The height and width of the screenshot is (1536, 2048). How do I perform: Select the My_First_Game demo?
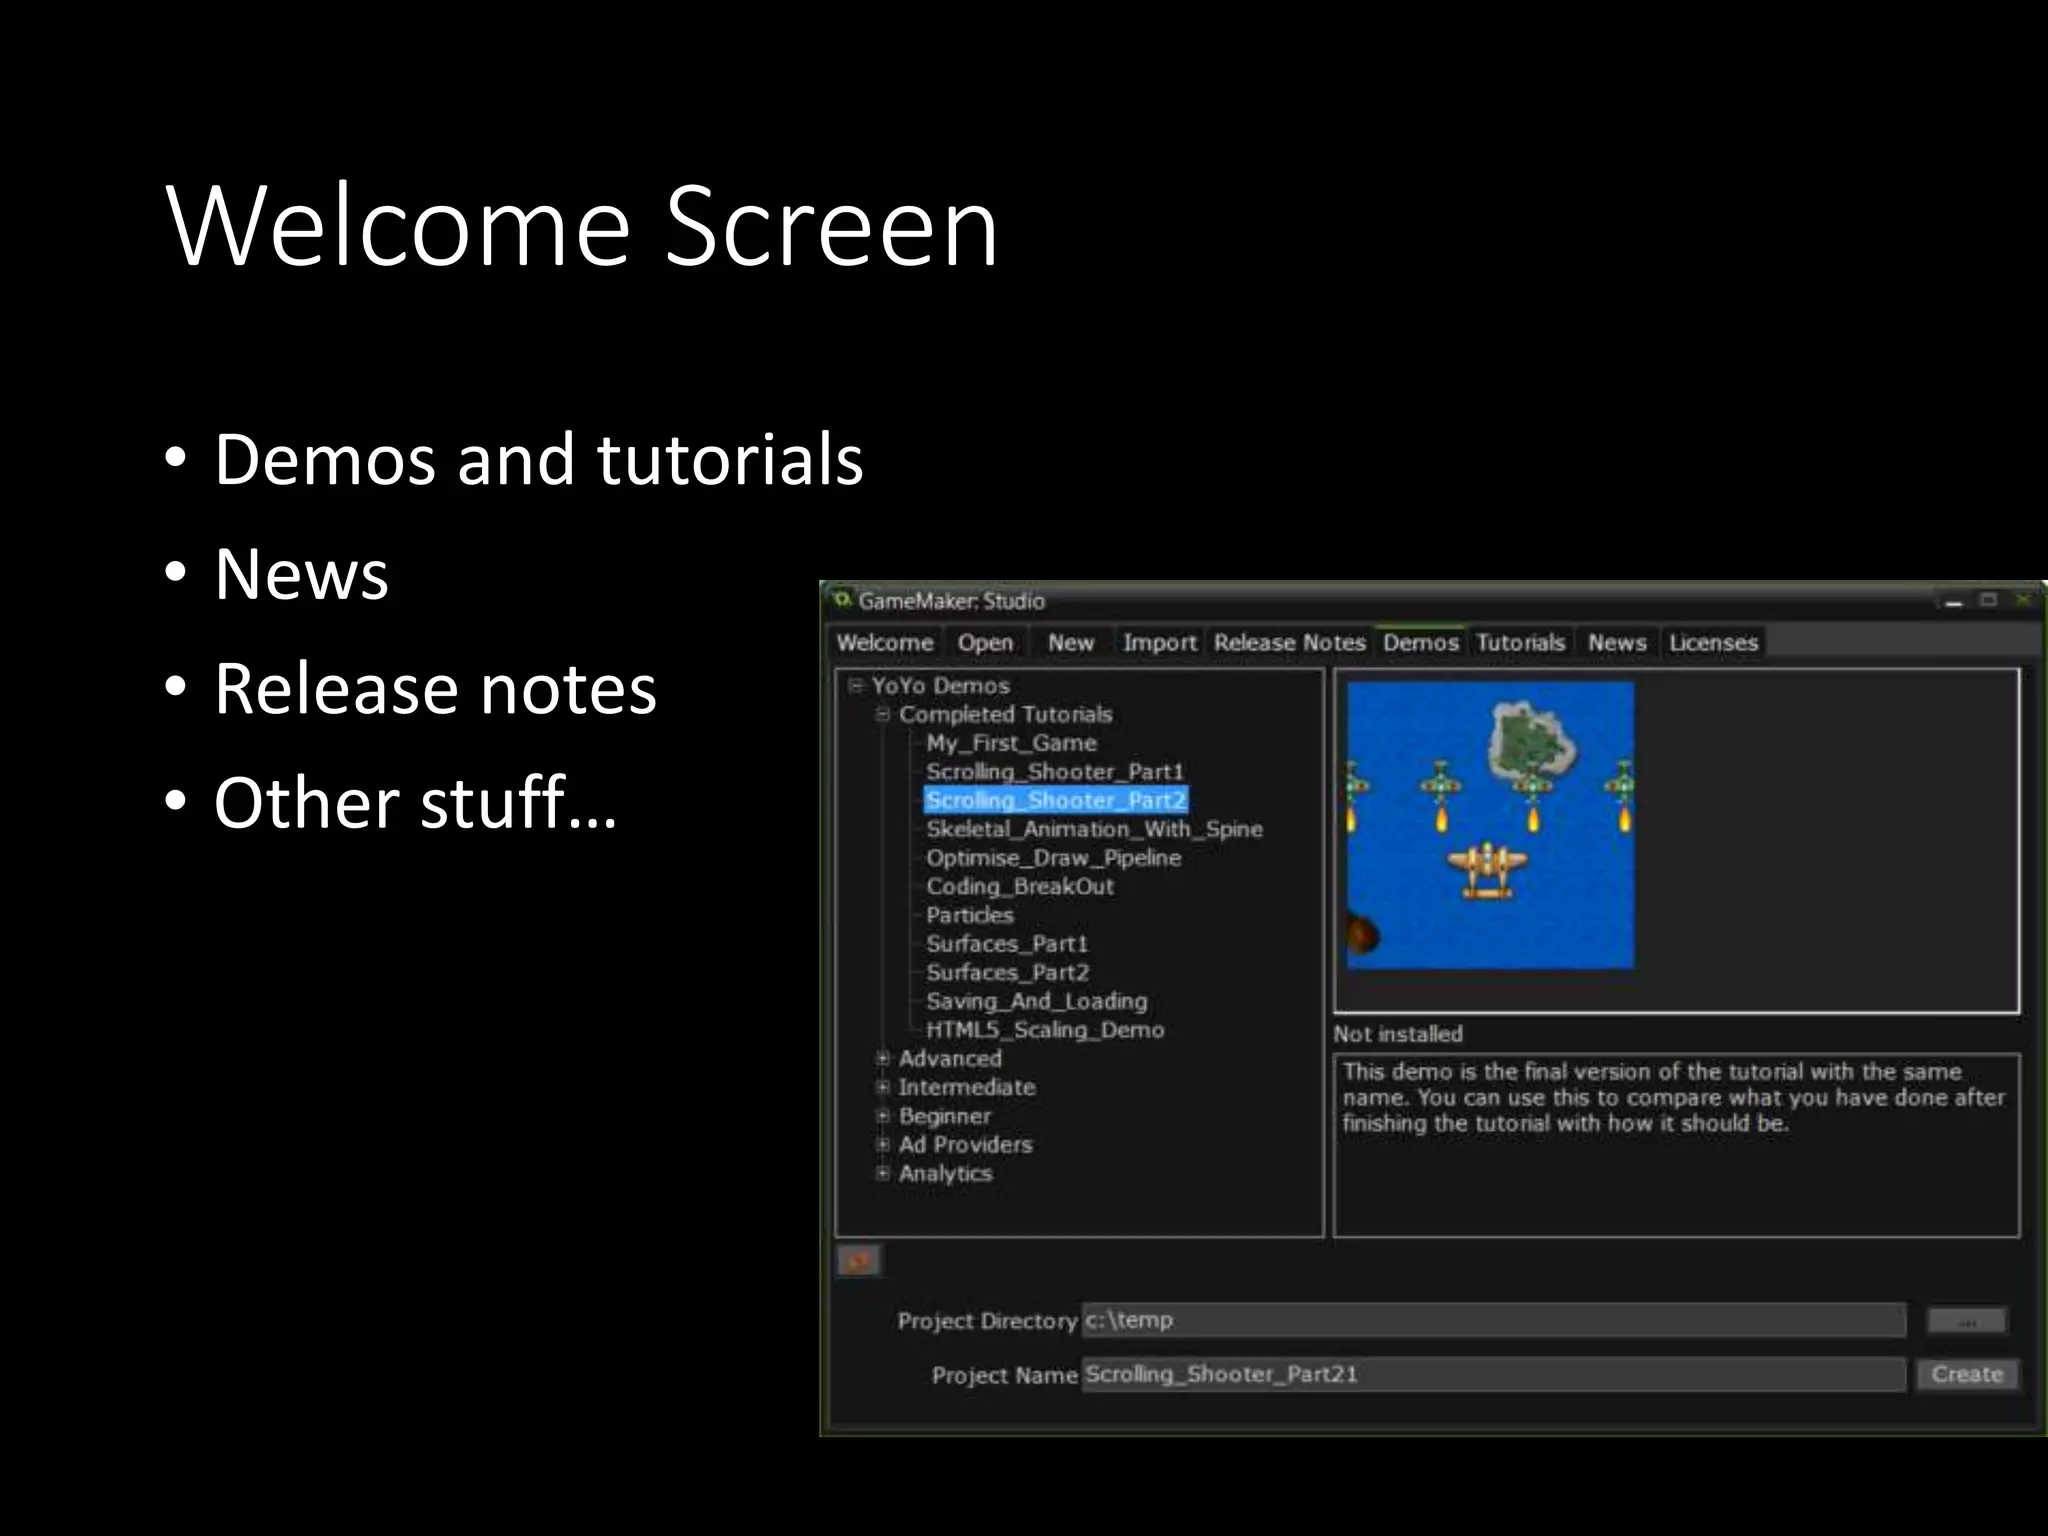(x=1010, y=743)
